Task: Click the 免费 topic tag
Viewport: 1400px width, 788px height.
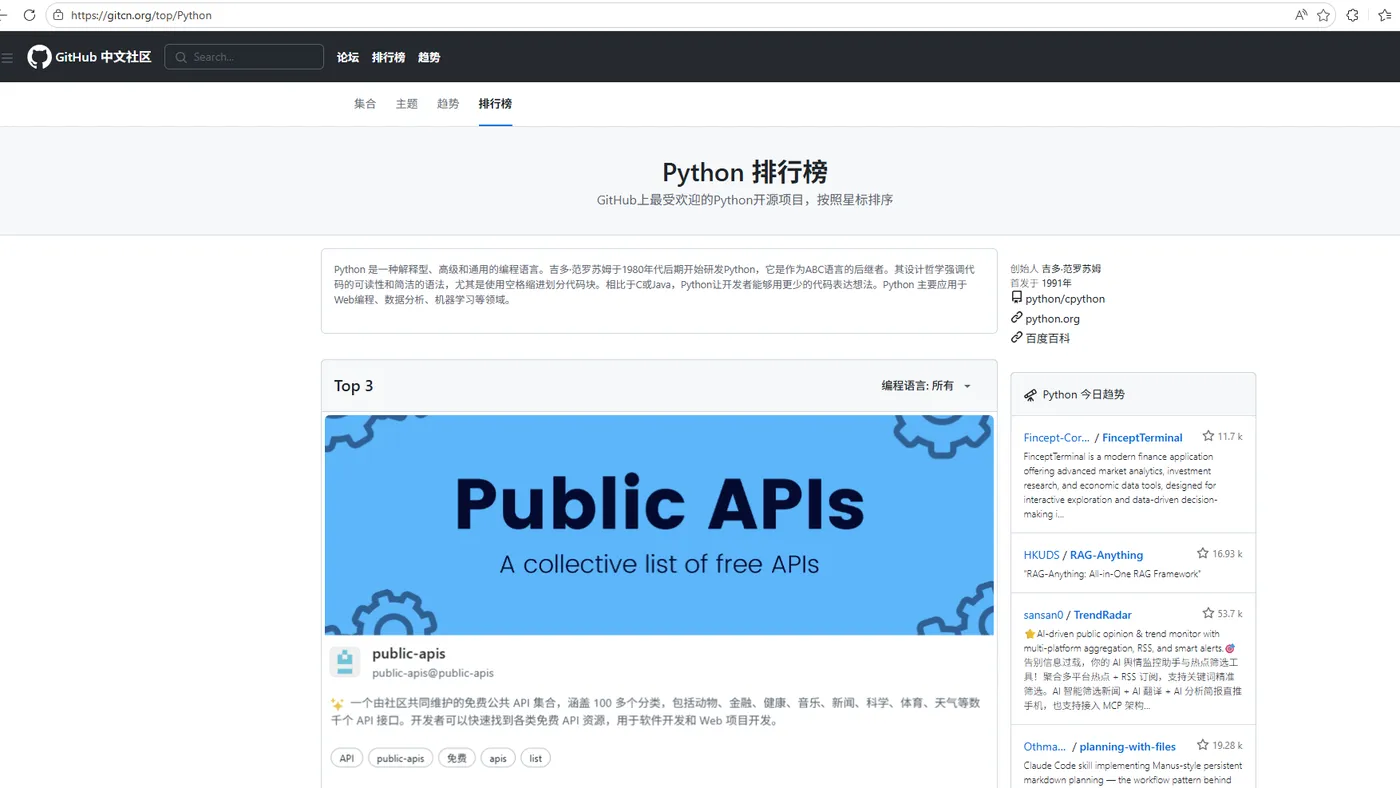Action: pos(456,758)
